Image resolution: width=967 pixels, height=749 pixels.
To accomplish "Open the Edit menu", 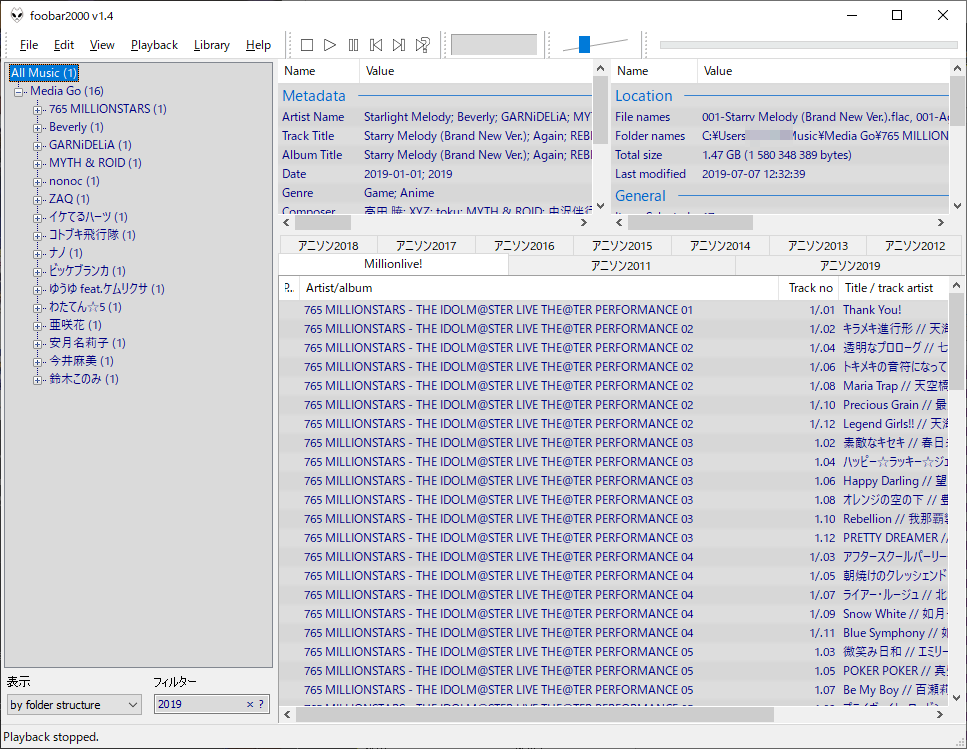I will click(64, 45).
